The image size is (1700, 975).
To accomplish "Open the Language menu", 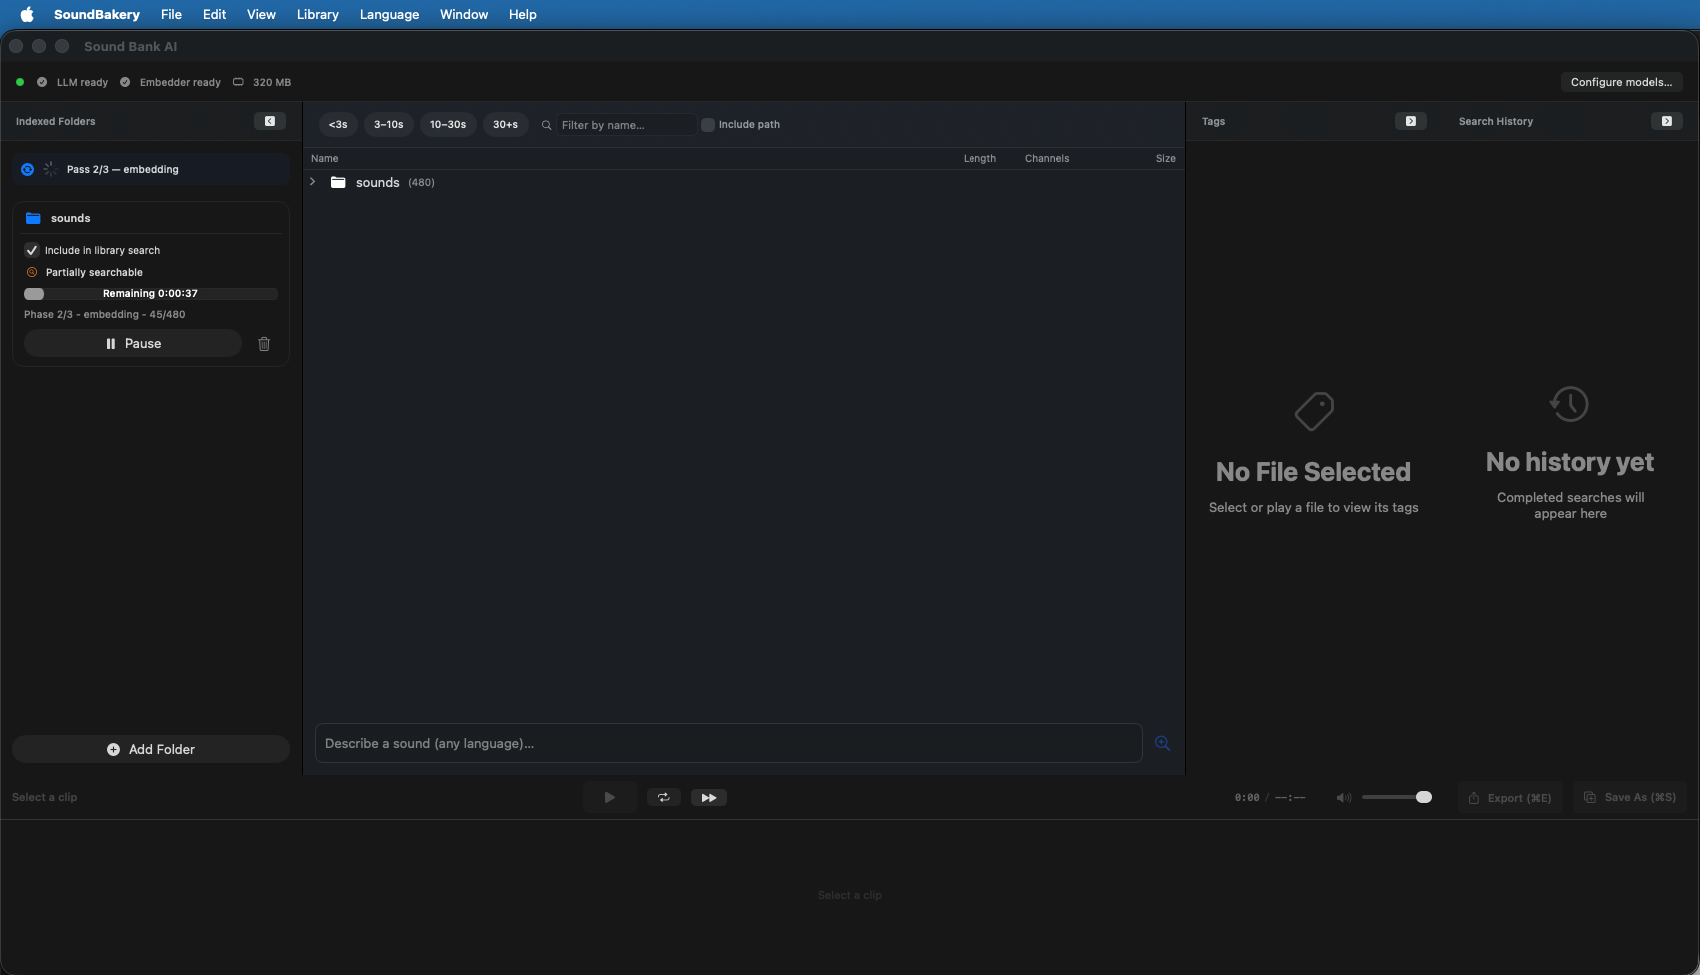I will pyautogui.click(x=389, y=14).
